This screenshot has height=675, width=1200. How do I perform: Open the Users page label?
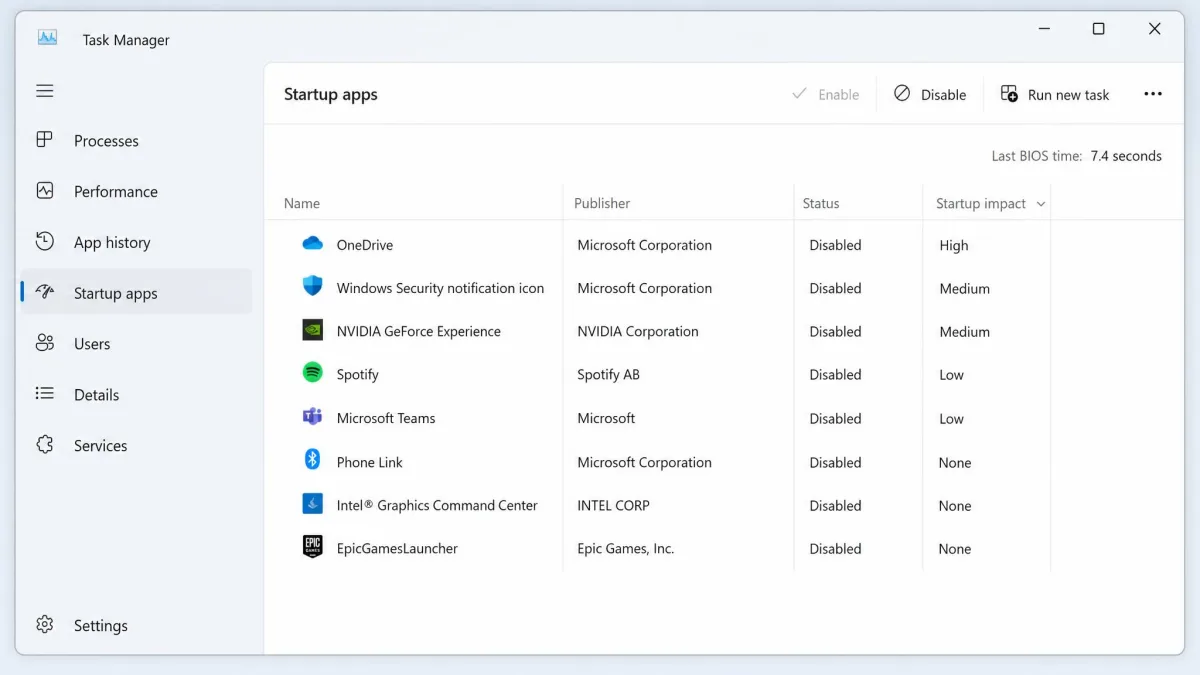coord(92,344)
